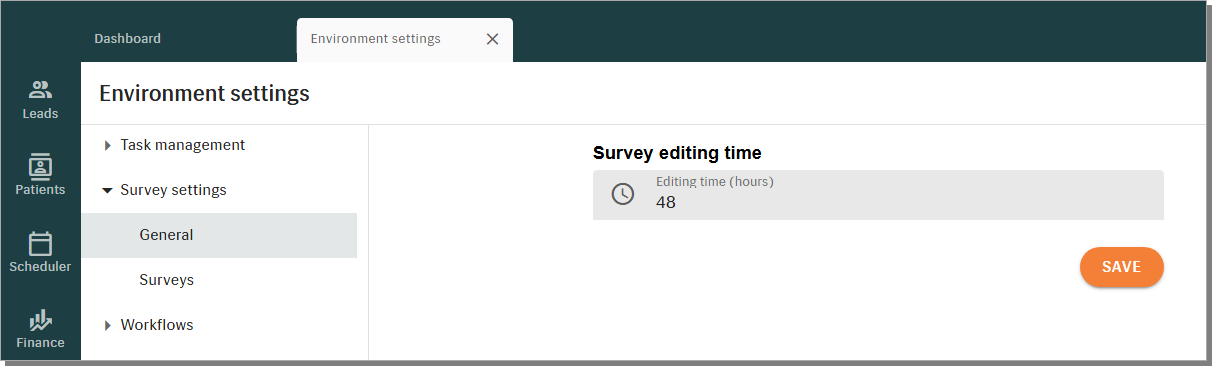Open the Scheduler calendar icon

[x=40, y=243]
